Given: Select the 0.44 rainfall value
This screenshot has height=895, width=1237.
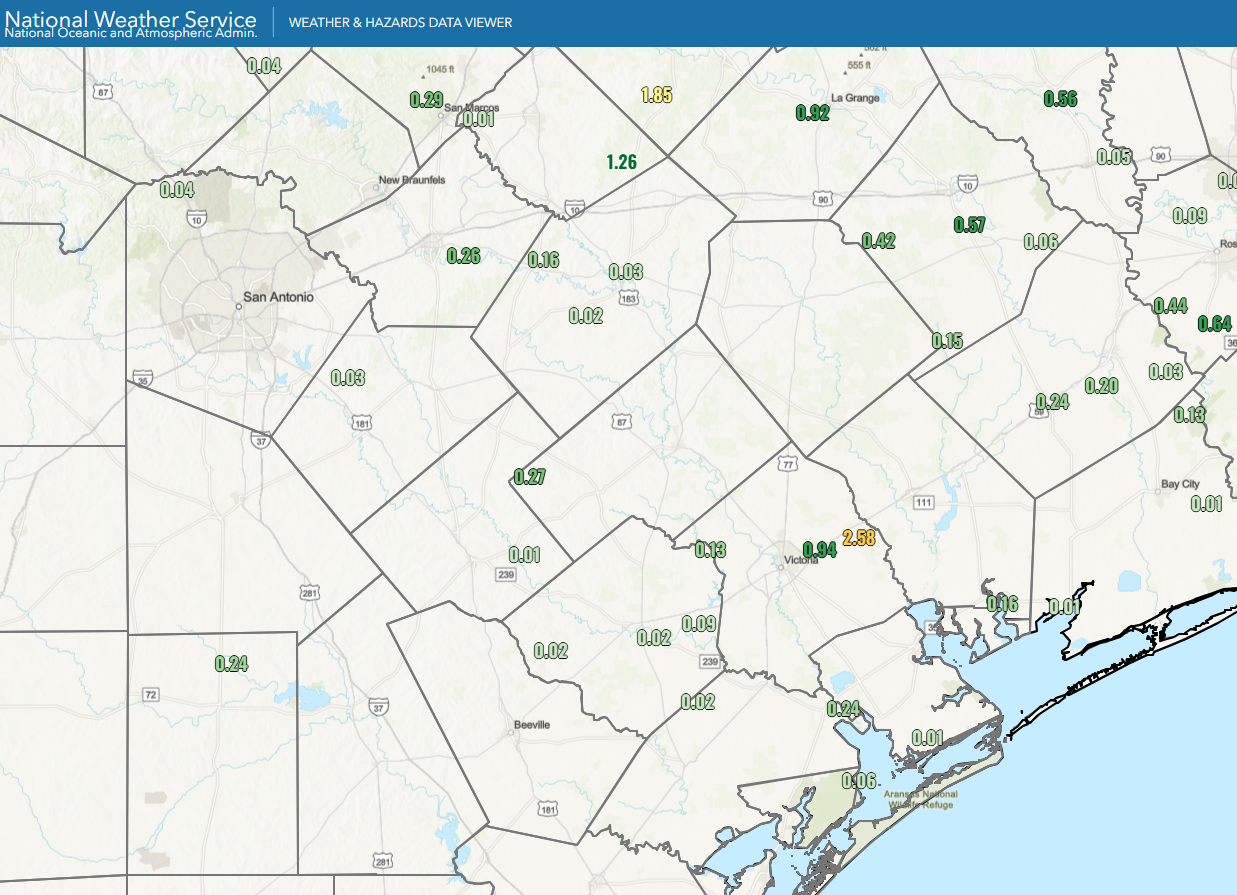Looking at the screenshot, I should tap(1171, 305).
